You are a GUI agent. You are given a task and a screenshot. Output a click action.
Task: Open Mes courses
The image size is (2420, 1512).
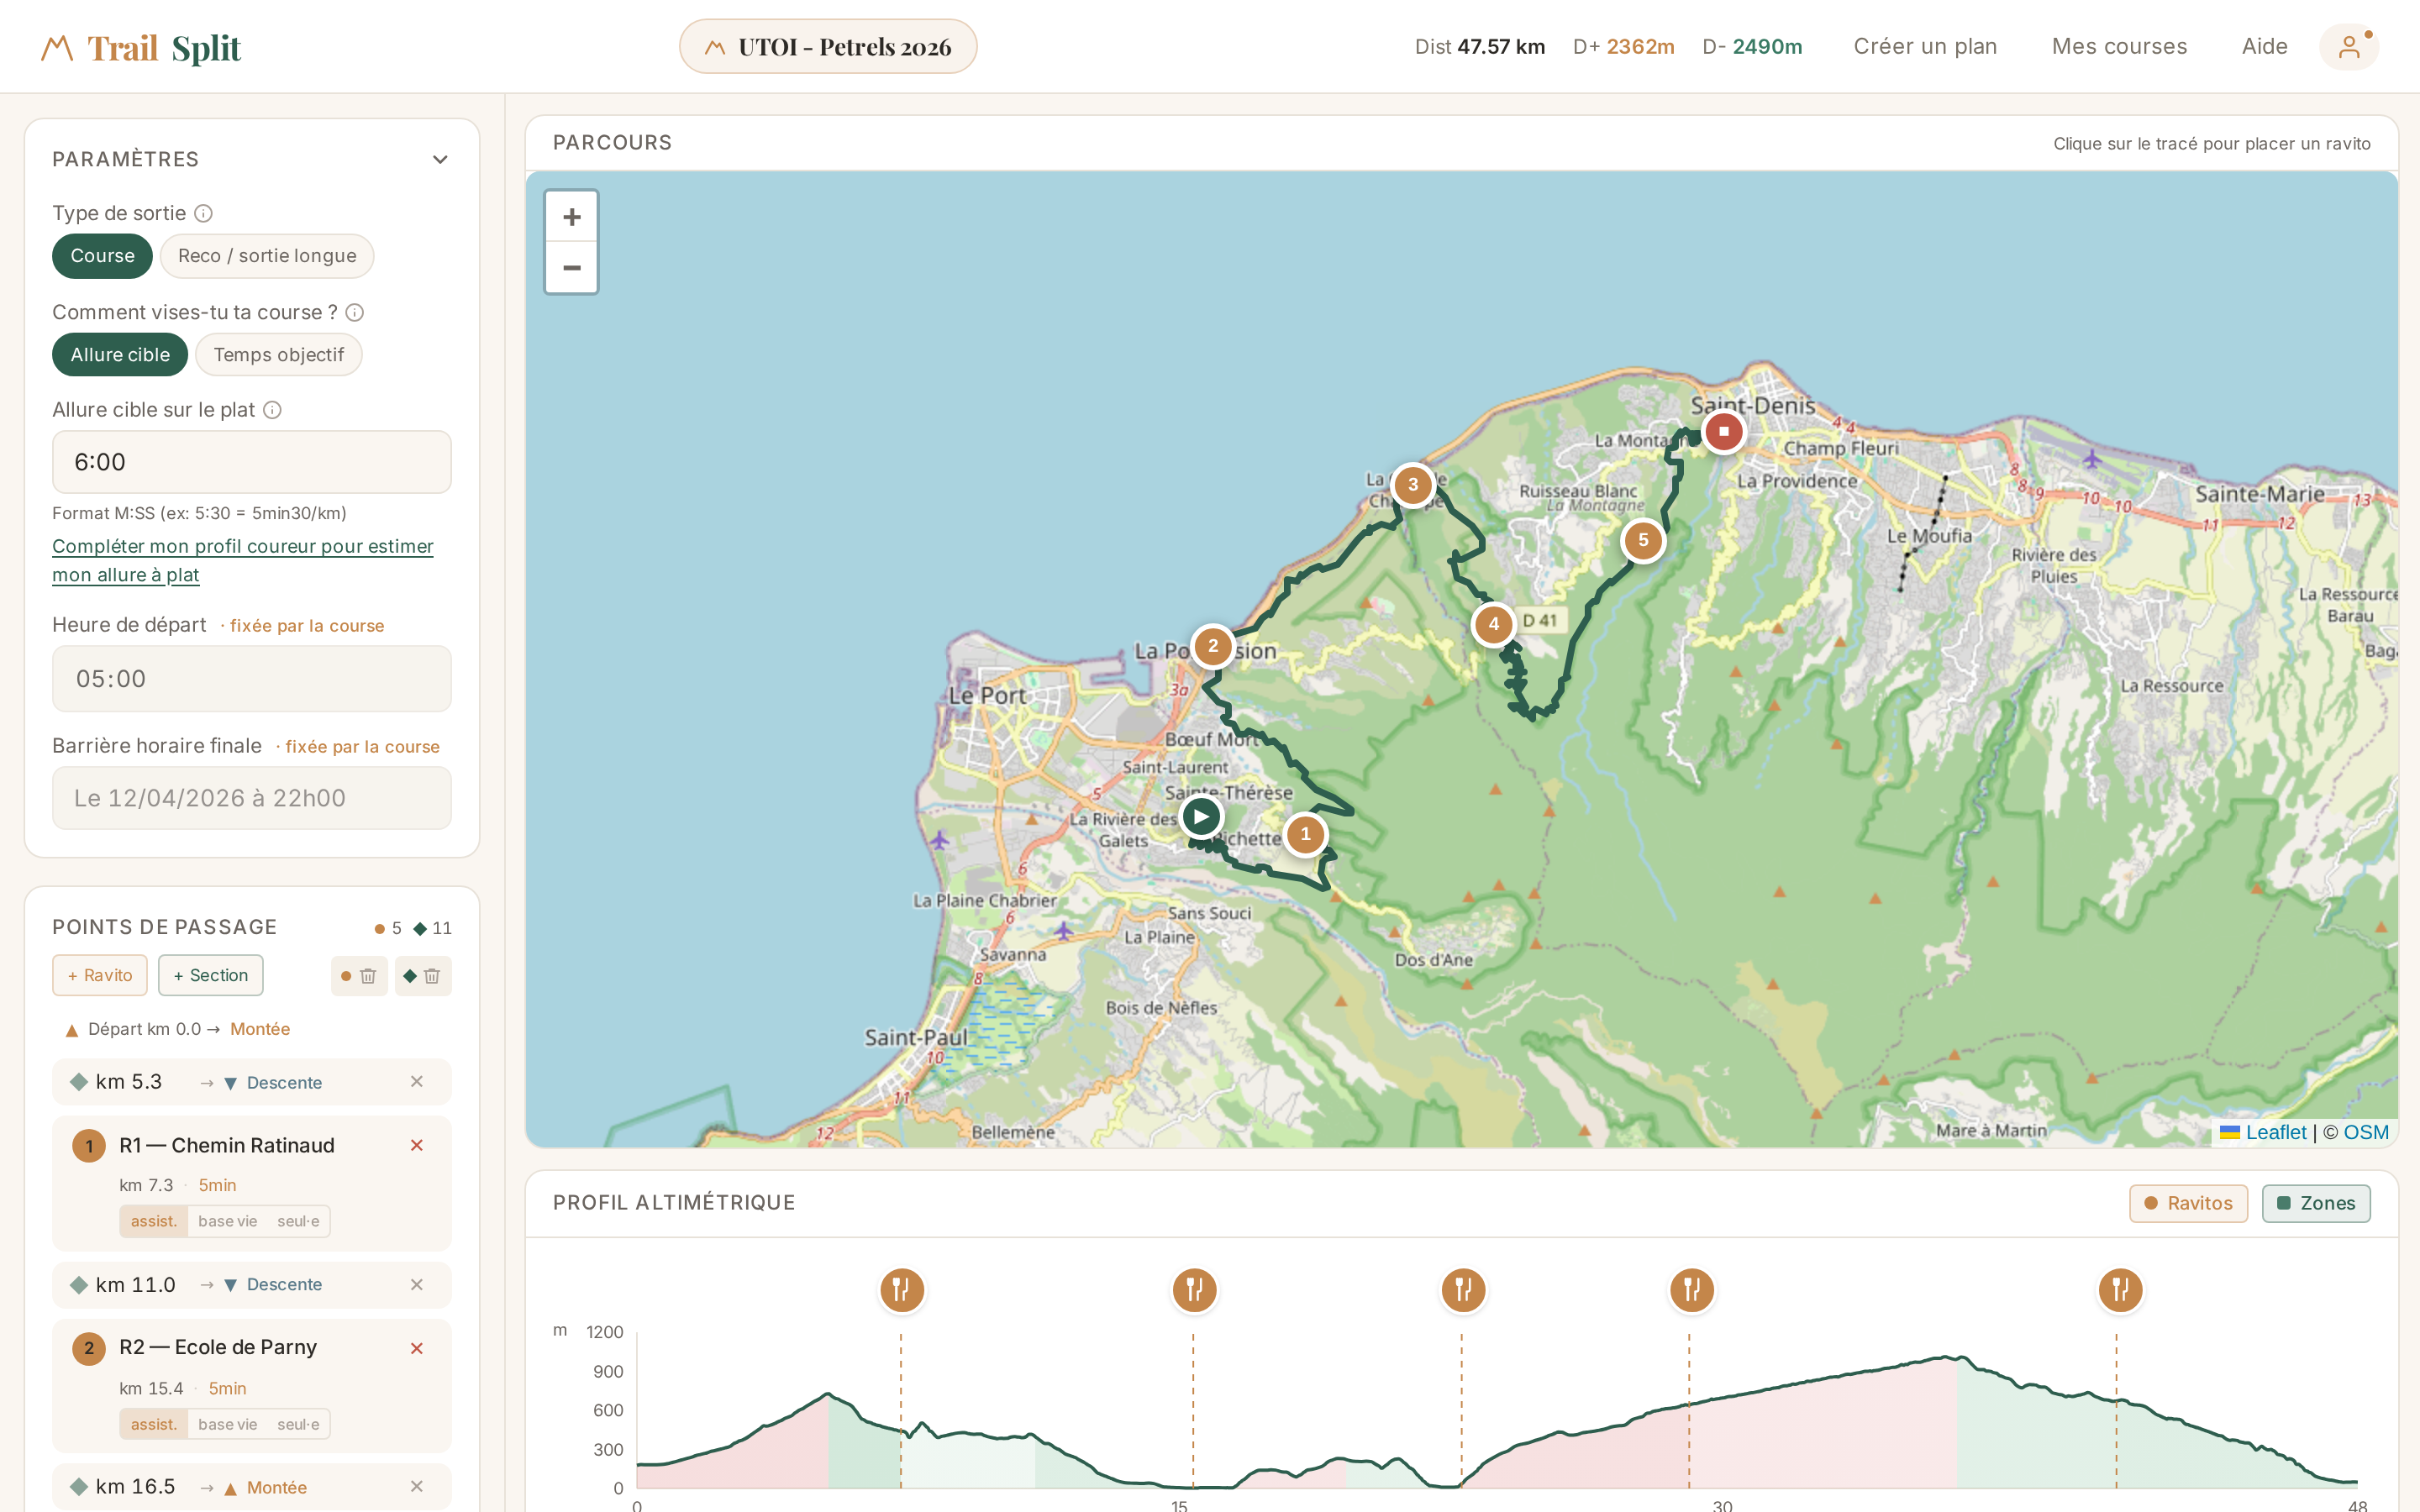pos(2119,47)
